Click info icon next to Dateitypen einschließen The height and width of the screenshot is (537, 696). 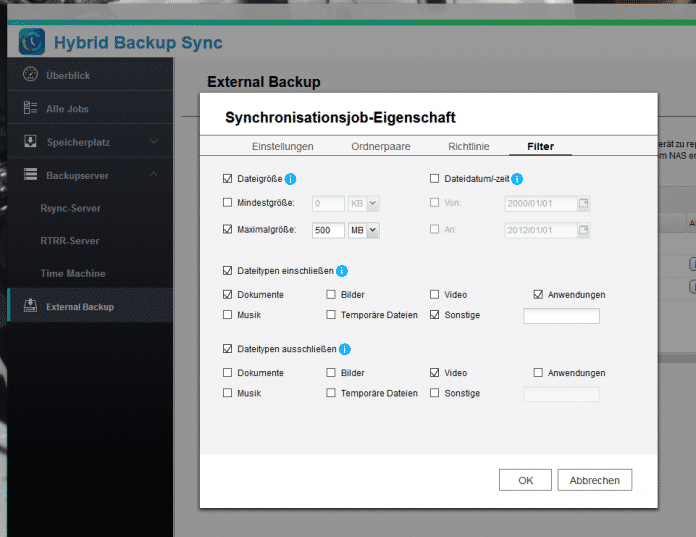point(342,271)
